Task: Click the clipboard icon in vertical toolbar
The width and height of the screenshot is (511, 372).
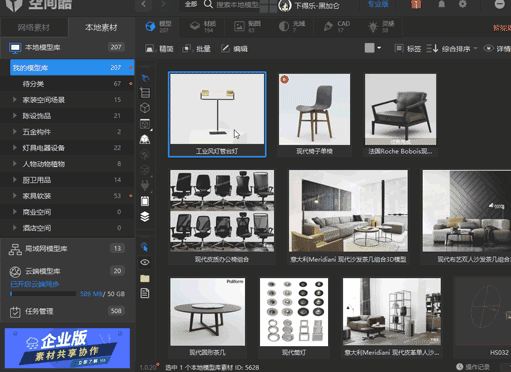Action: tap(145, 201)
